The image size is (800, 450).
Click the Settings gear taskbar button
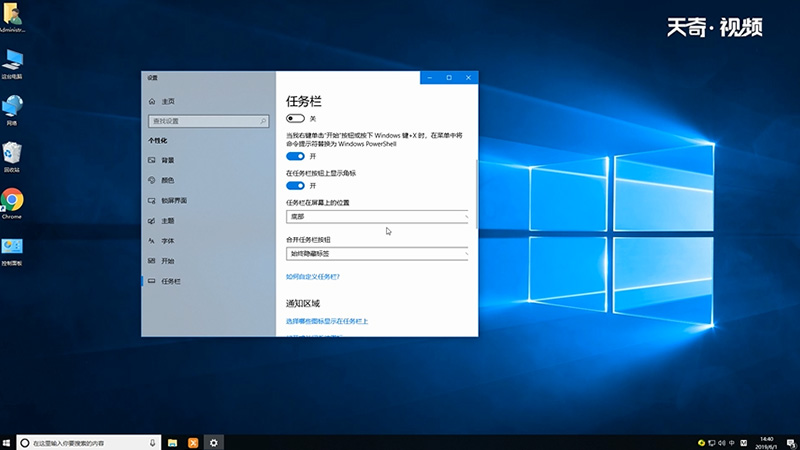tap(214, 443)
